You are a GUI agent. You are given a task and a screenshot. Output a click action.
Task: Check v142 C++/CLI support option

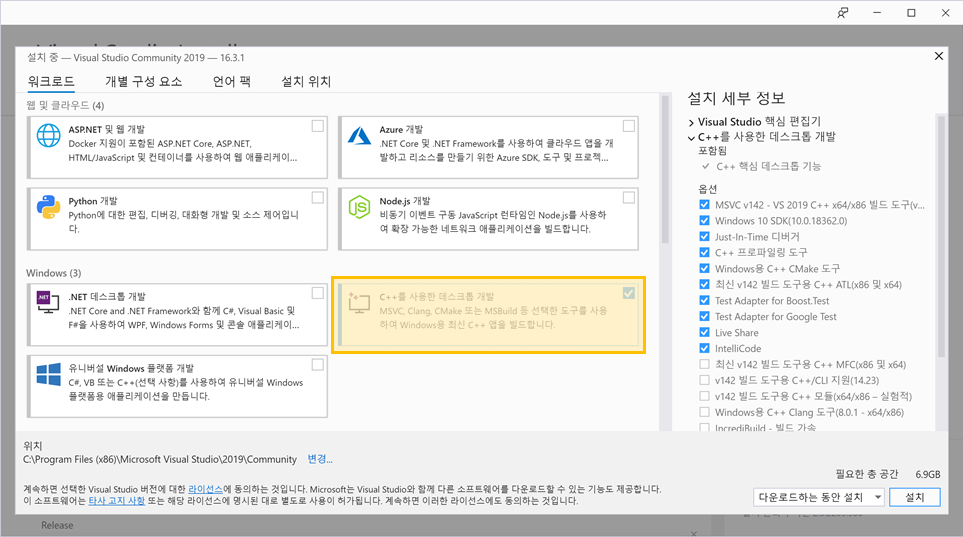(x=704, y=380)
